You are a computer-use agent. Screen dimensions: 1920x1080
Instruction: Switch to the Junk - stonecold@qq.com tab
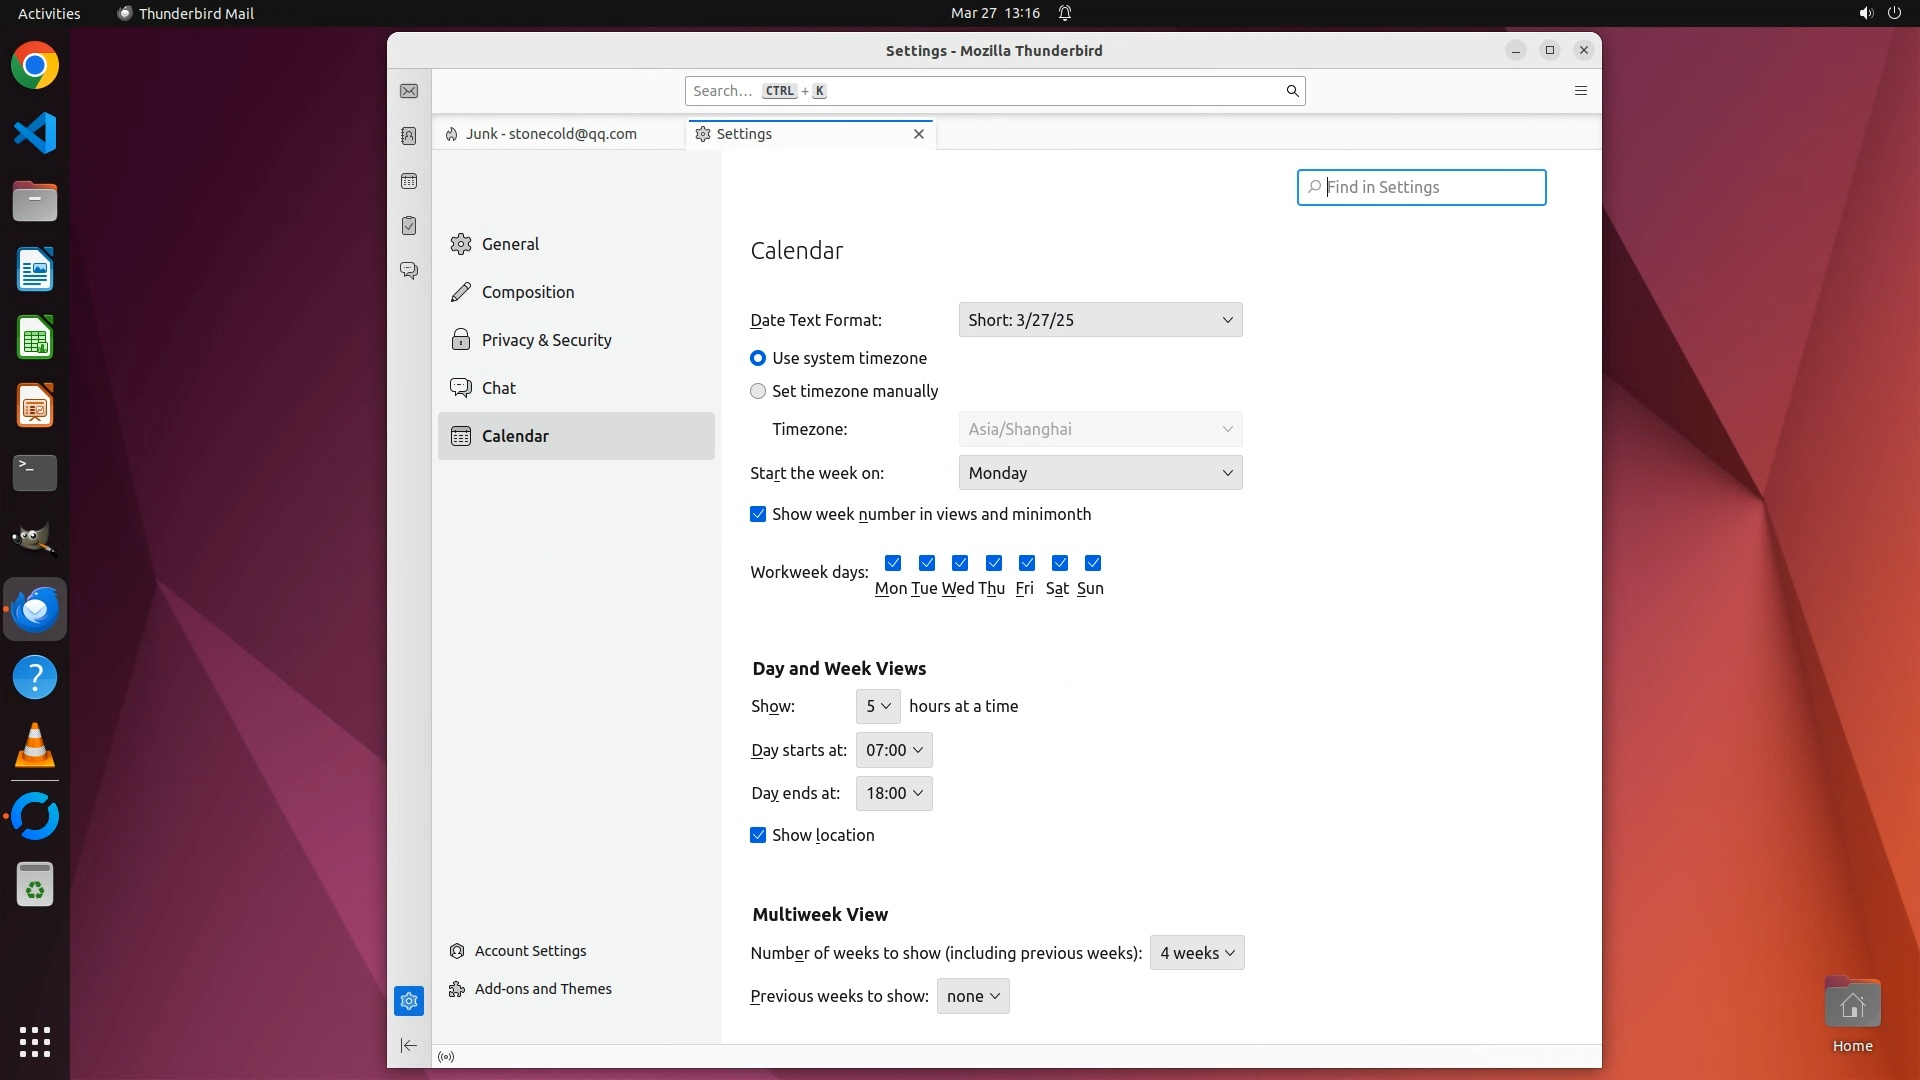point(551,134)
